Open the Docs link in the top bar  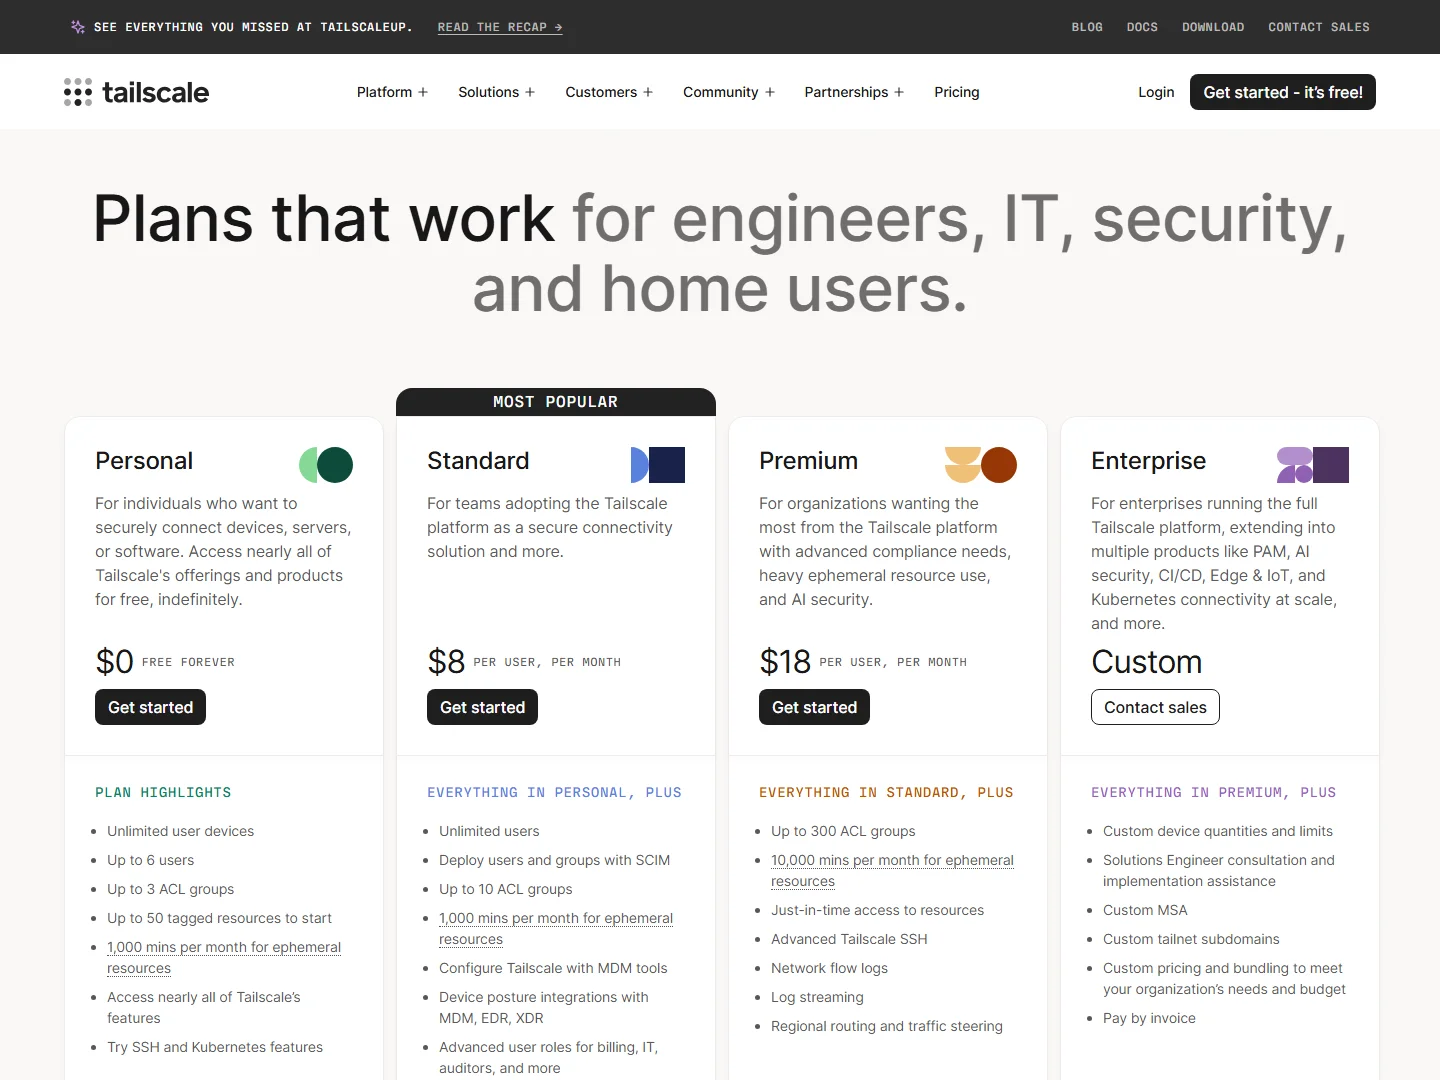point(1142,27)
